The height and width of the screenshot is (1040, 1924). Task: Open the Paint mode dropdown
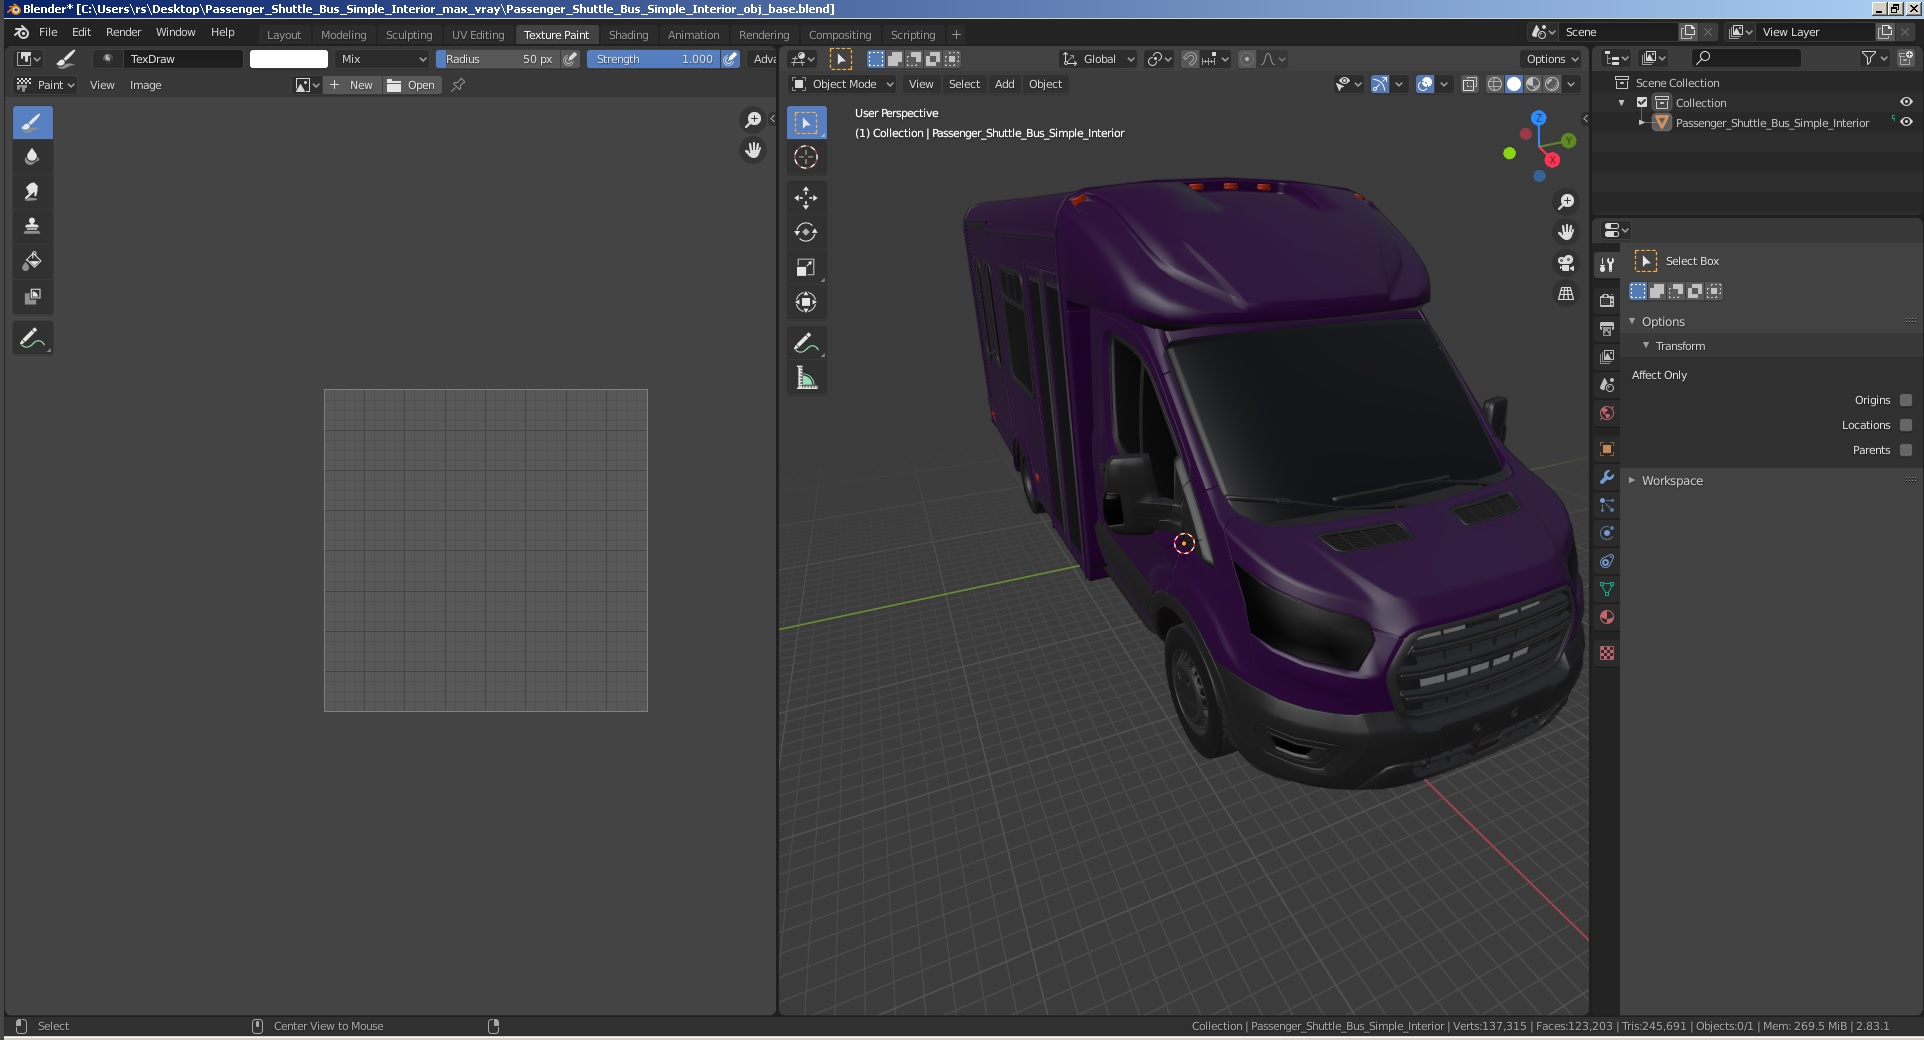47,85
